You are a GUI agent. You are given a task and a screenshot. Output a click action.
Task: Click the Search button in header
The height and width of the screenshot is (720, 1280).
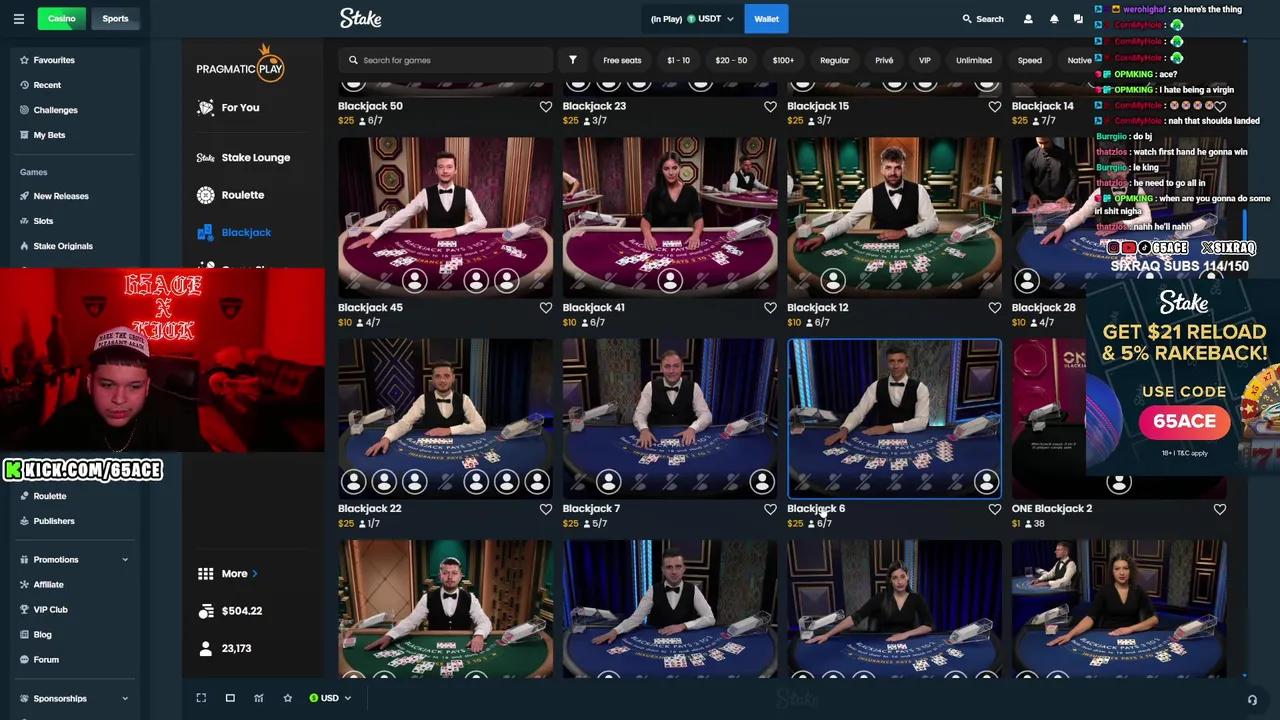coord(983,19)
